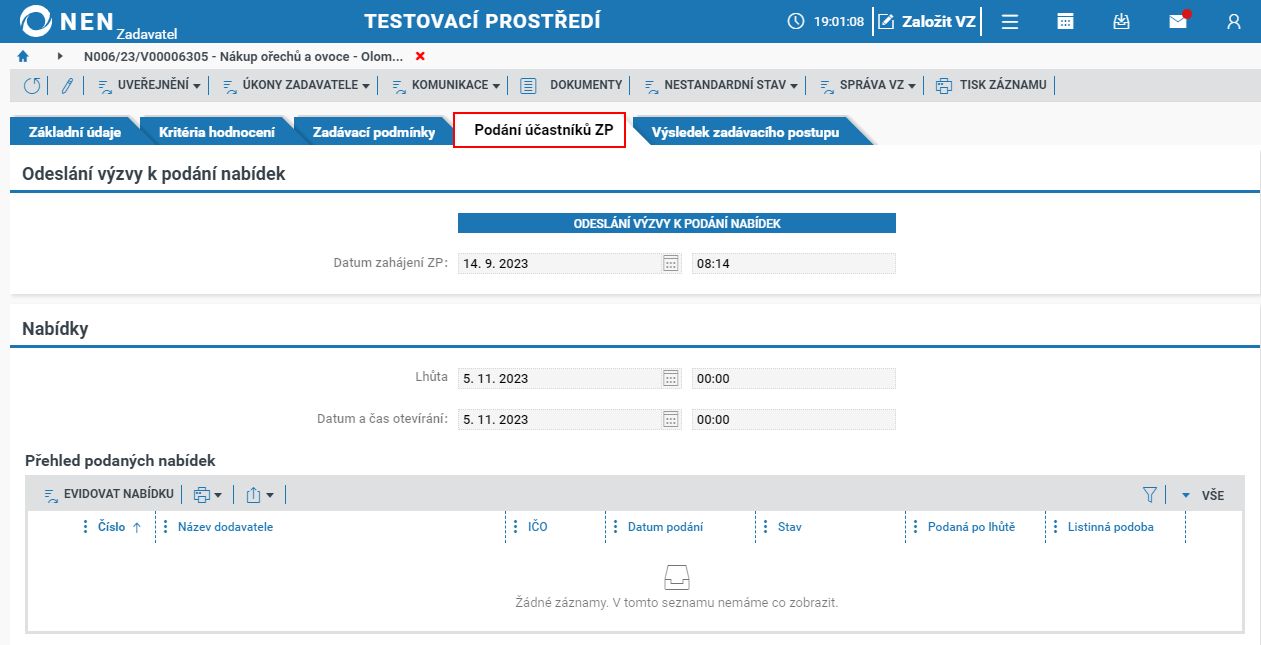Open column menu dots for Číslo
This screenshot has width=1261, height=645.
(x=85, y=527)
